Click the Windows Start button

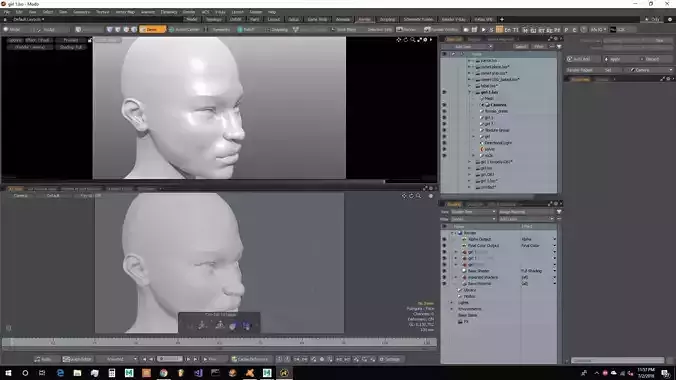(8, 373)
